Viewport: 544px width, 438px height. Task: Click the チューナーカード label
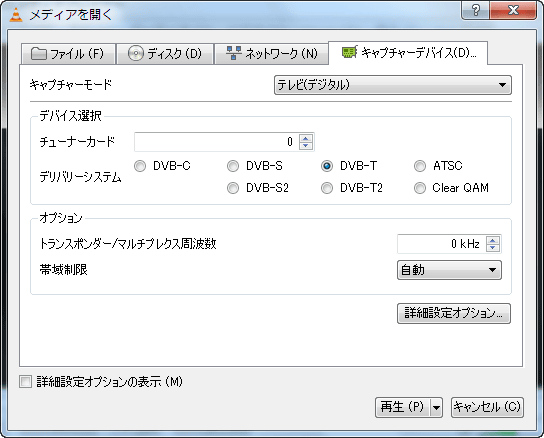[x=77, y=142]
